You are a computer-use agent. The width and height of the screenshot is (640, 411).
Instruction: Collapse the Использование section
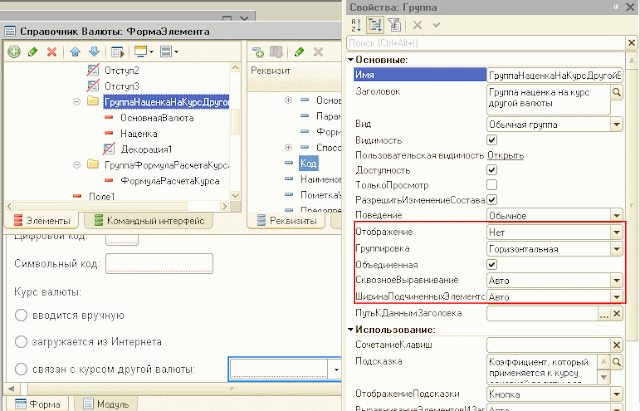point(350,329)
